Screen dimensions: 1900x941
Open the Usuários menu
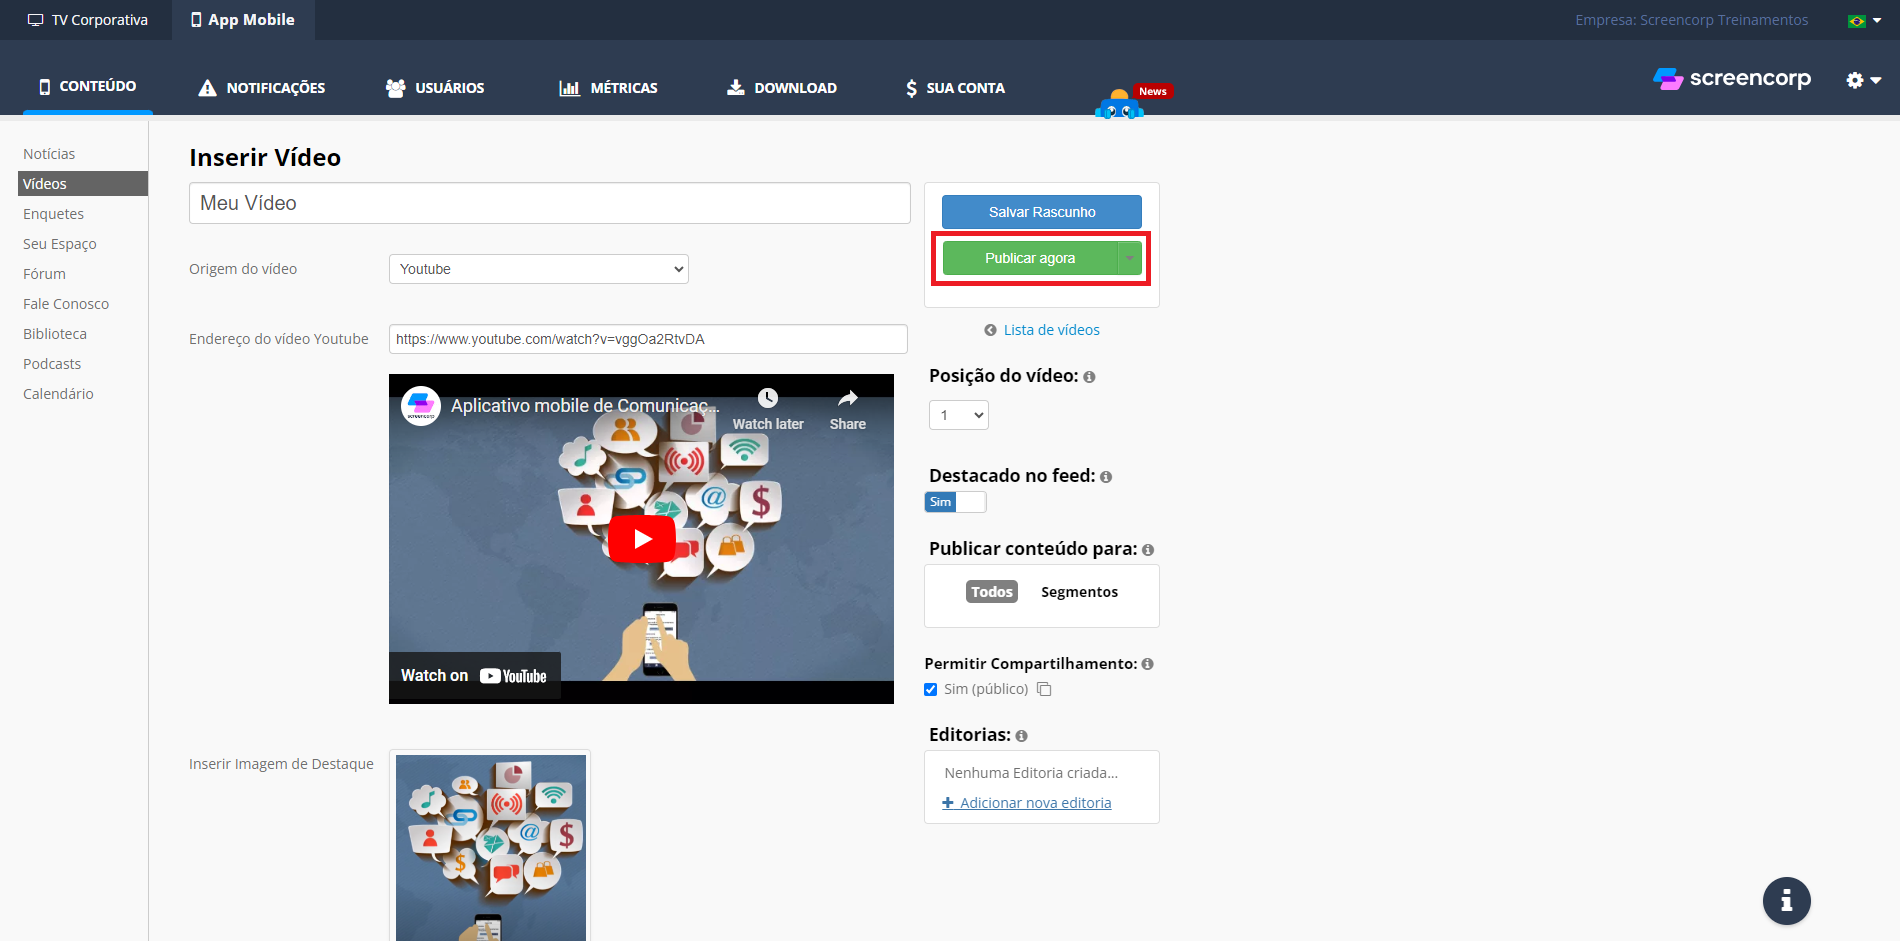click(x=435, y=88)
